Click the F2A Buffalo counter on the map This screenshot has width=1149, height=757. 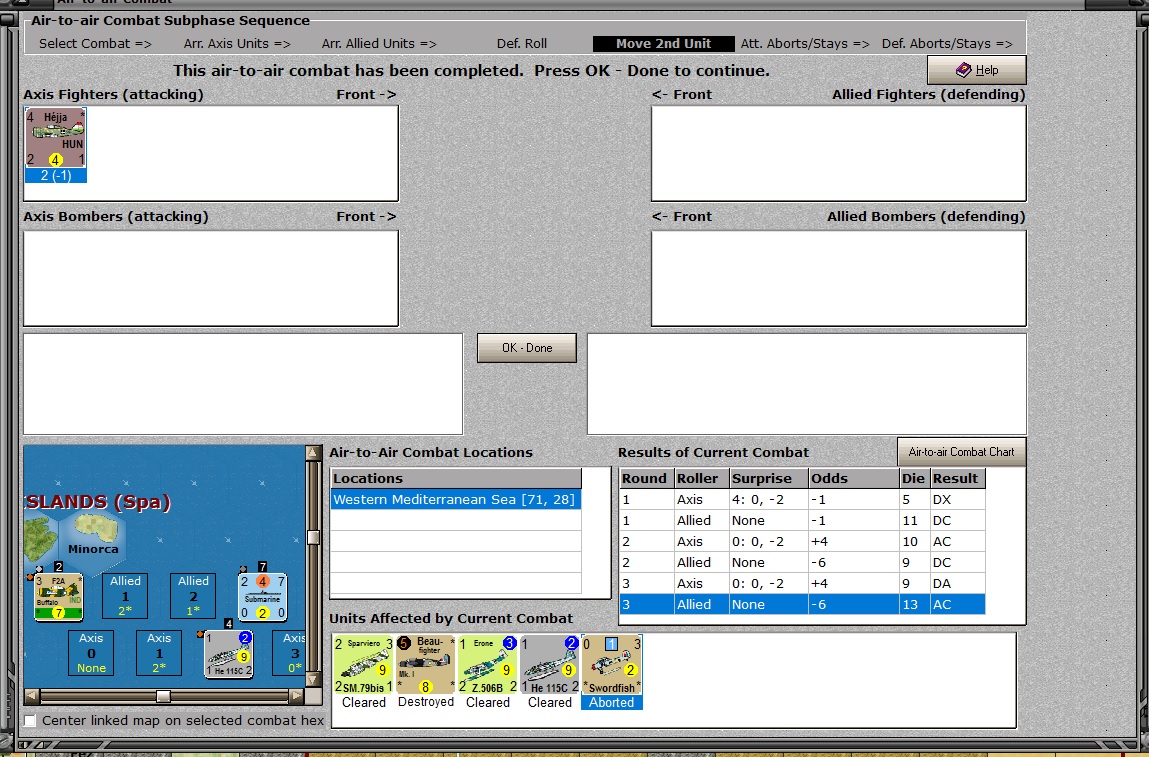coord(58,597)
